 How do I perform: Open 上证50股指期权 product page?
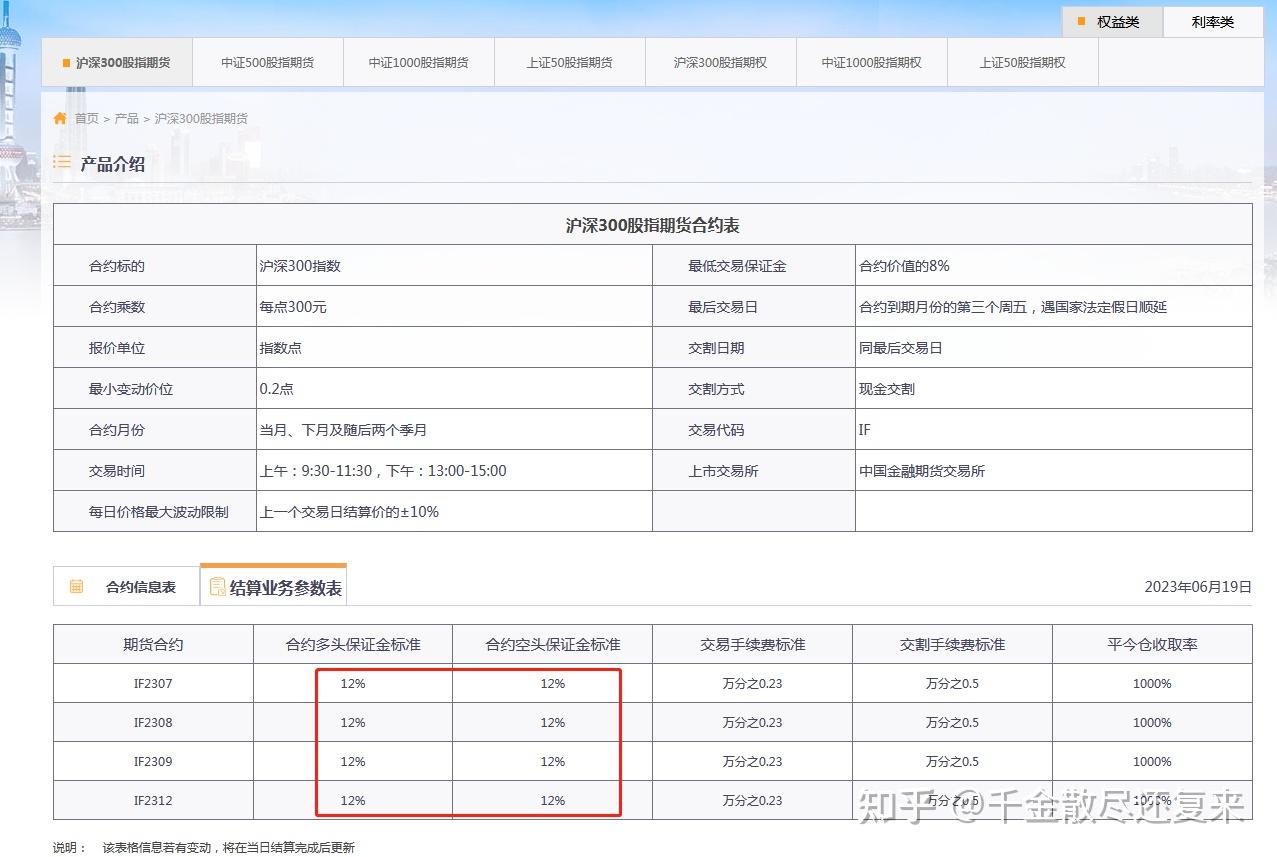coord(1022,61)
